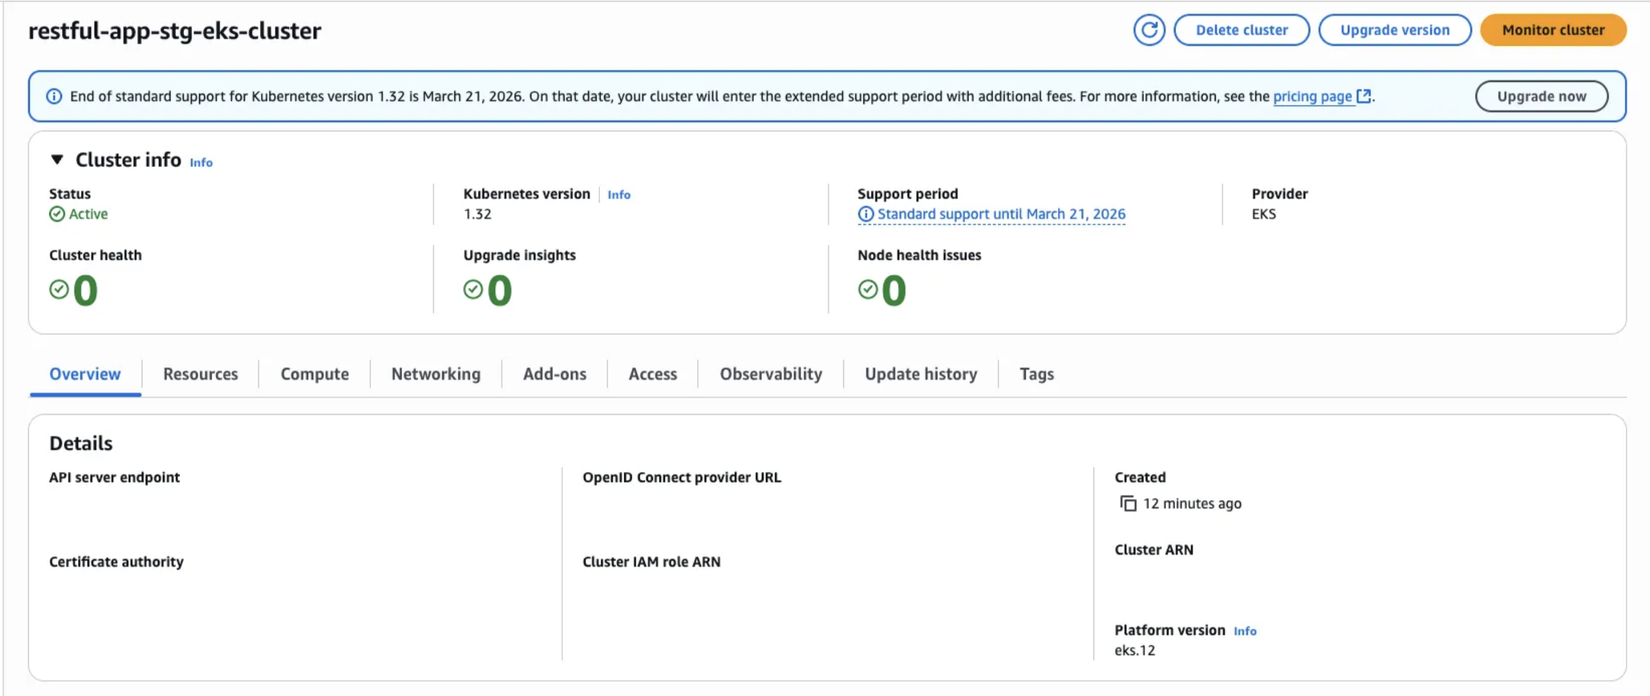The image size is (1650, 696).
Task: Click the Cluster health count 0
Action: point(85,291)
